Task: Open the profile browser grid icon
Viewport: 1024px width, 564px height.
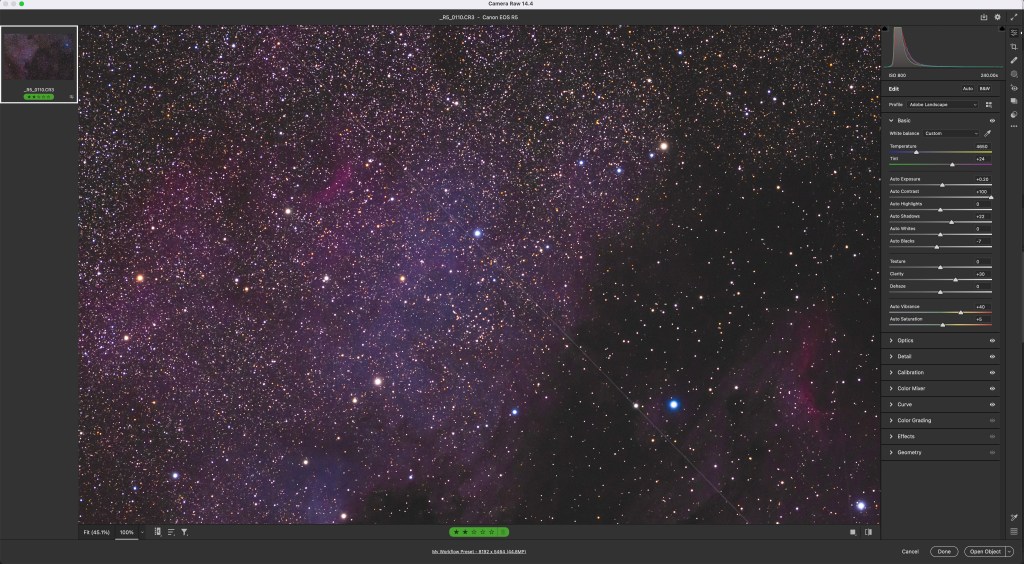Action: [x=989, y=104]
